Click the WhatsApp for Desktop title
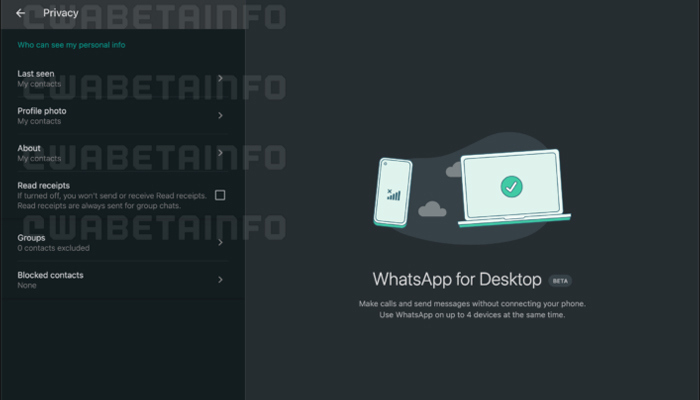 [x=457, y=279]
